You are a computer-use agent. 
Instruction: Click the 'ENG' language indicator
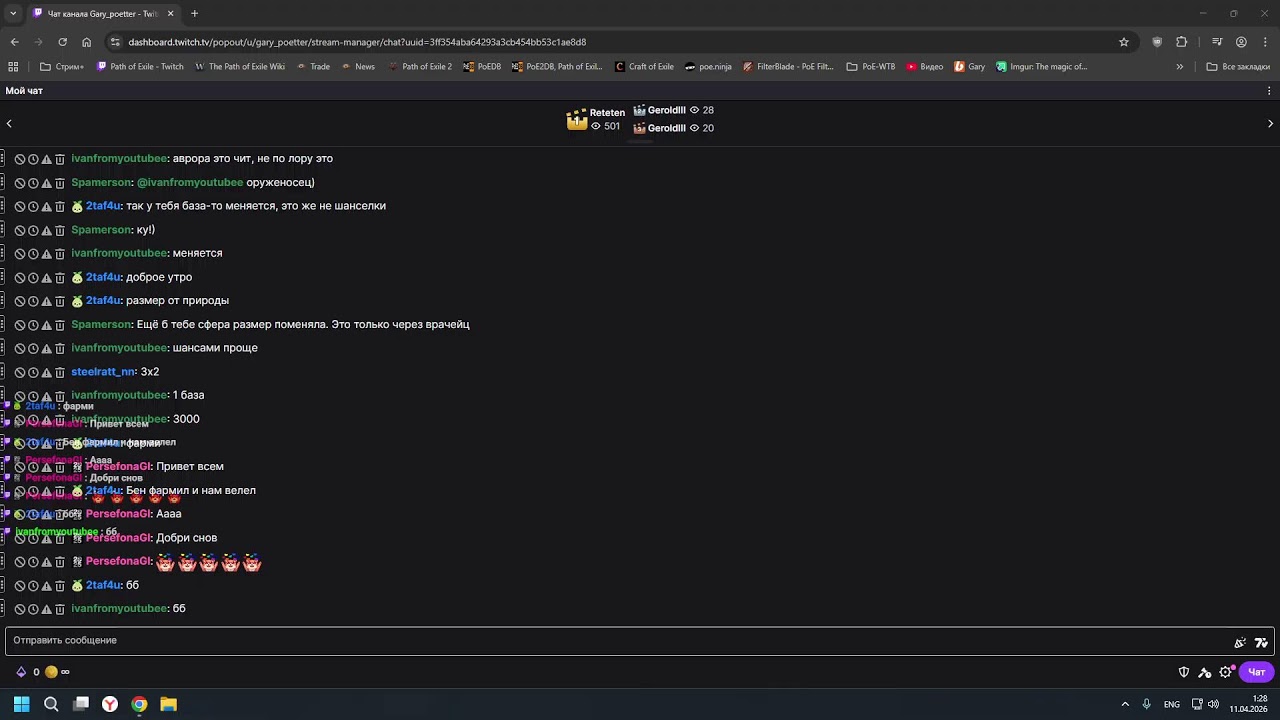point(1172,705)
